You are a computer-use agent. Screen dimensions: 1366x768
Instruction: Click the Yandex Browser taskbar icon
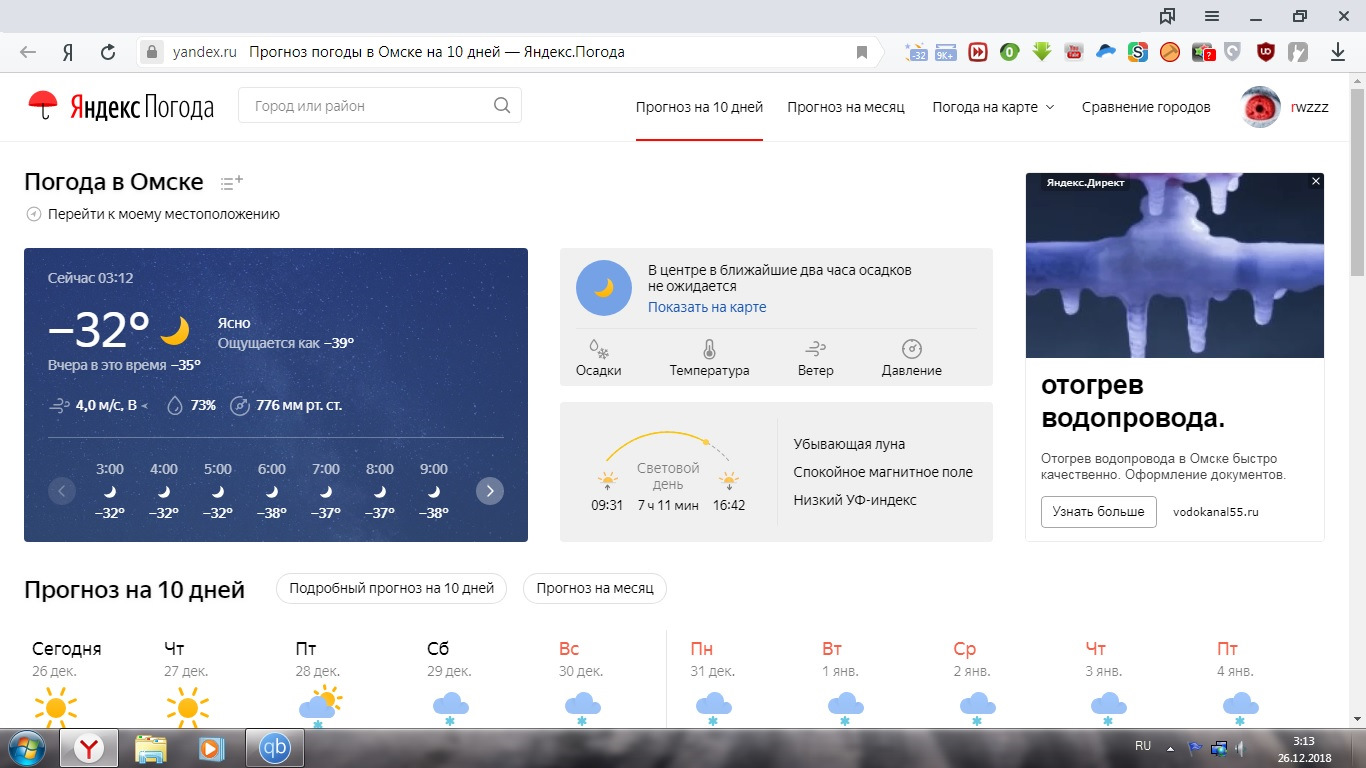tap(90, 748)
